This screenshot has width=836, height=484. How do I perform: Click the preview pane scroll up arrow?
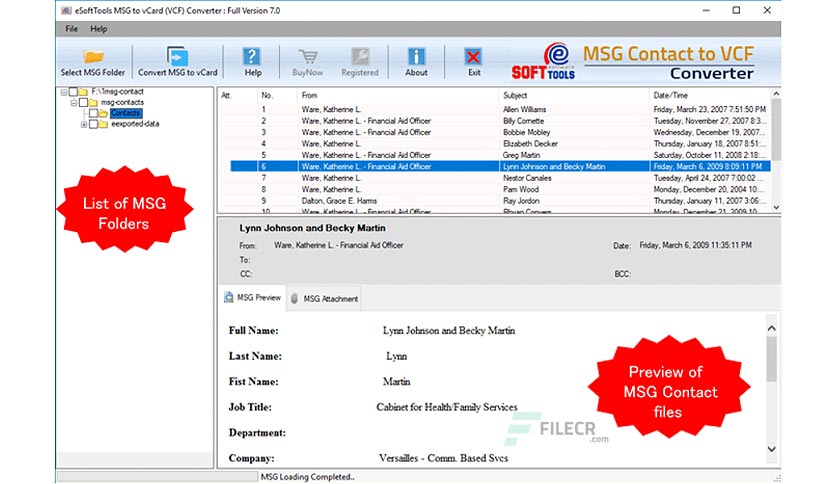click(x=771, y=329)
